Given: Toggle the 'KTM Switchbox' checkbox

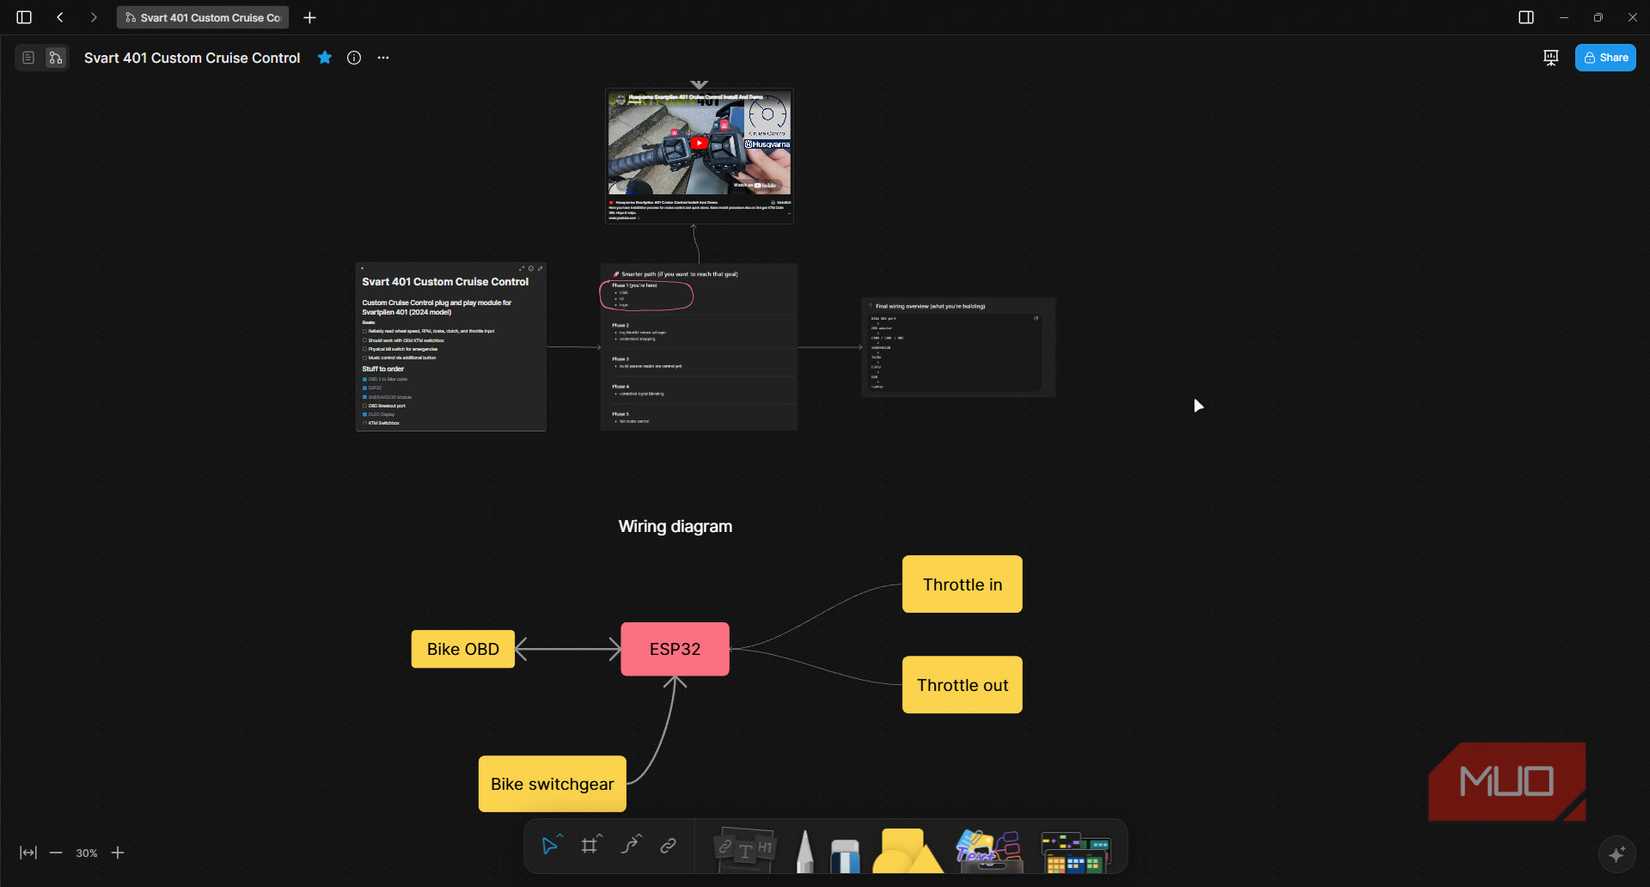Looking at the screenshot, I should click(x=365, y=423).
